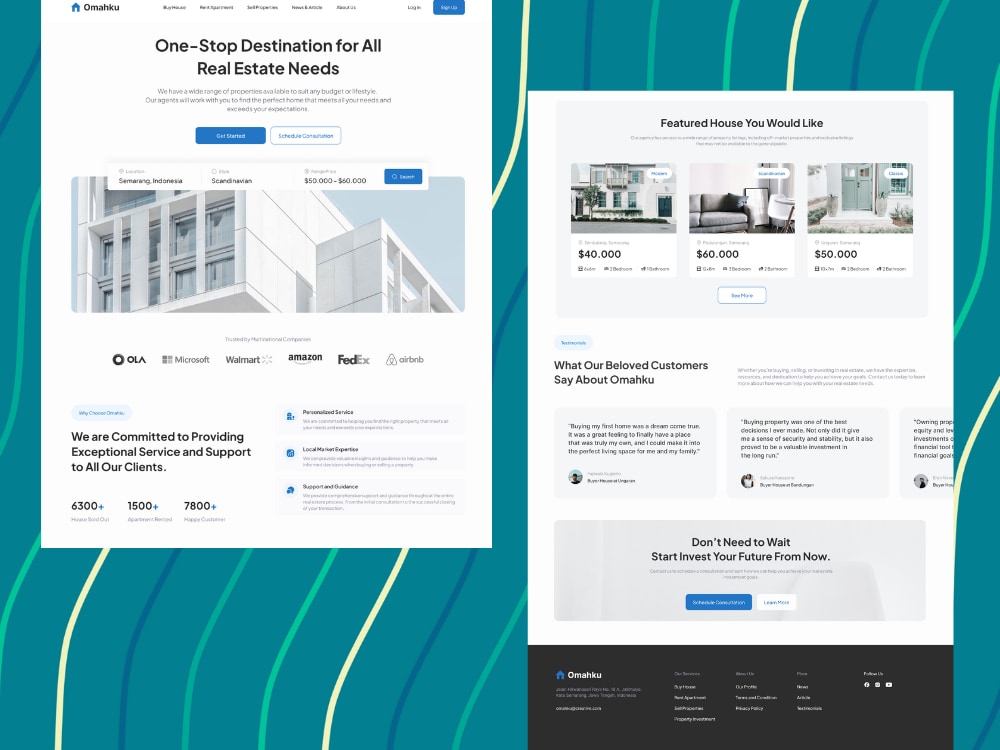Click the Walmart company logo

249,360
